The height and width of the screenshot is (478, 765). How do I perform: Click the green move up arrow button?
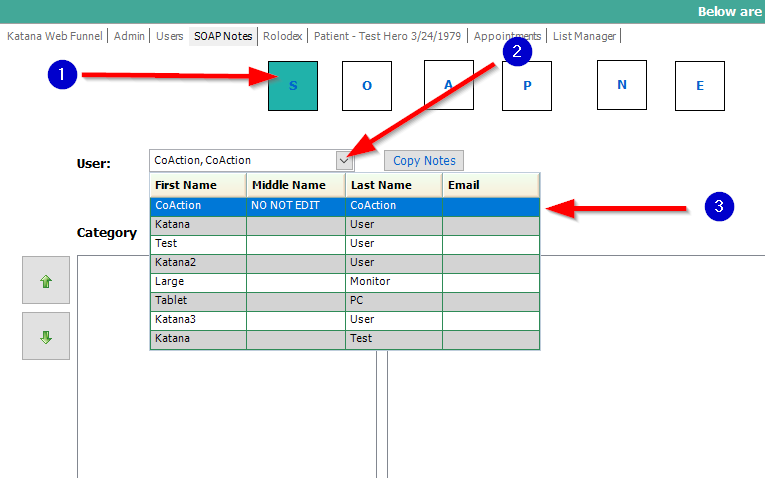pyautogui.click(x=46, y=280)
